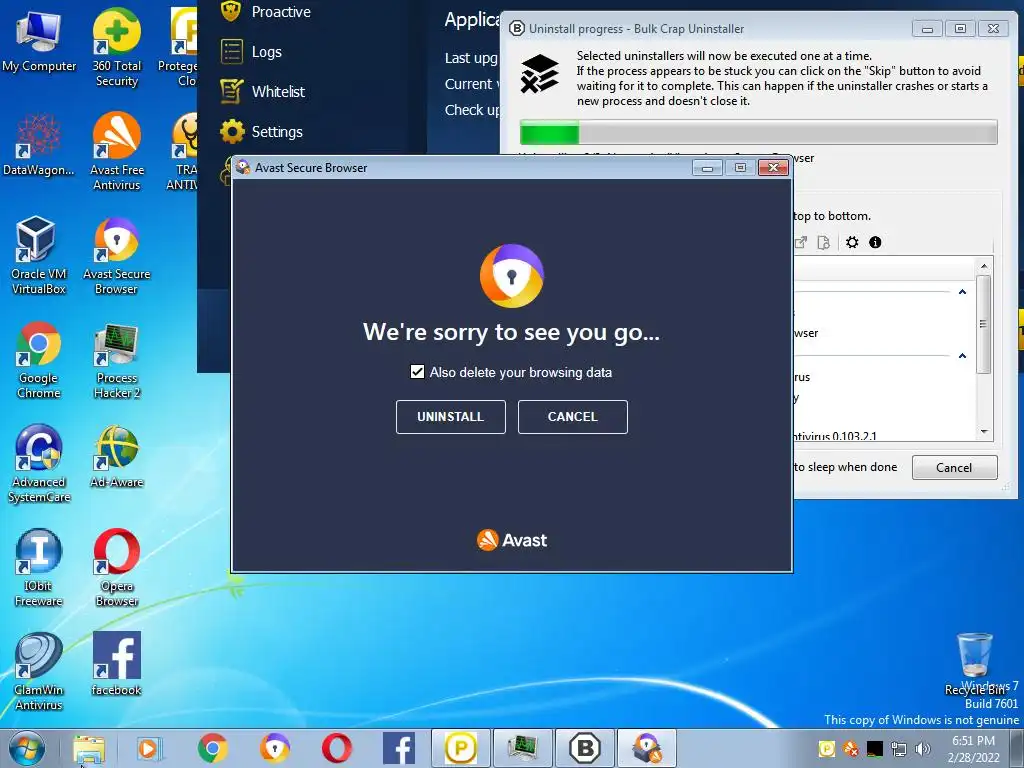Click the UNINSTALL button in Avast dialog
The width and height of the screenshot is (1024, 768).
[451, 417]
